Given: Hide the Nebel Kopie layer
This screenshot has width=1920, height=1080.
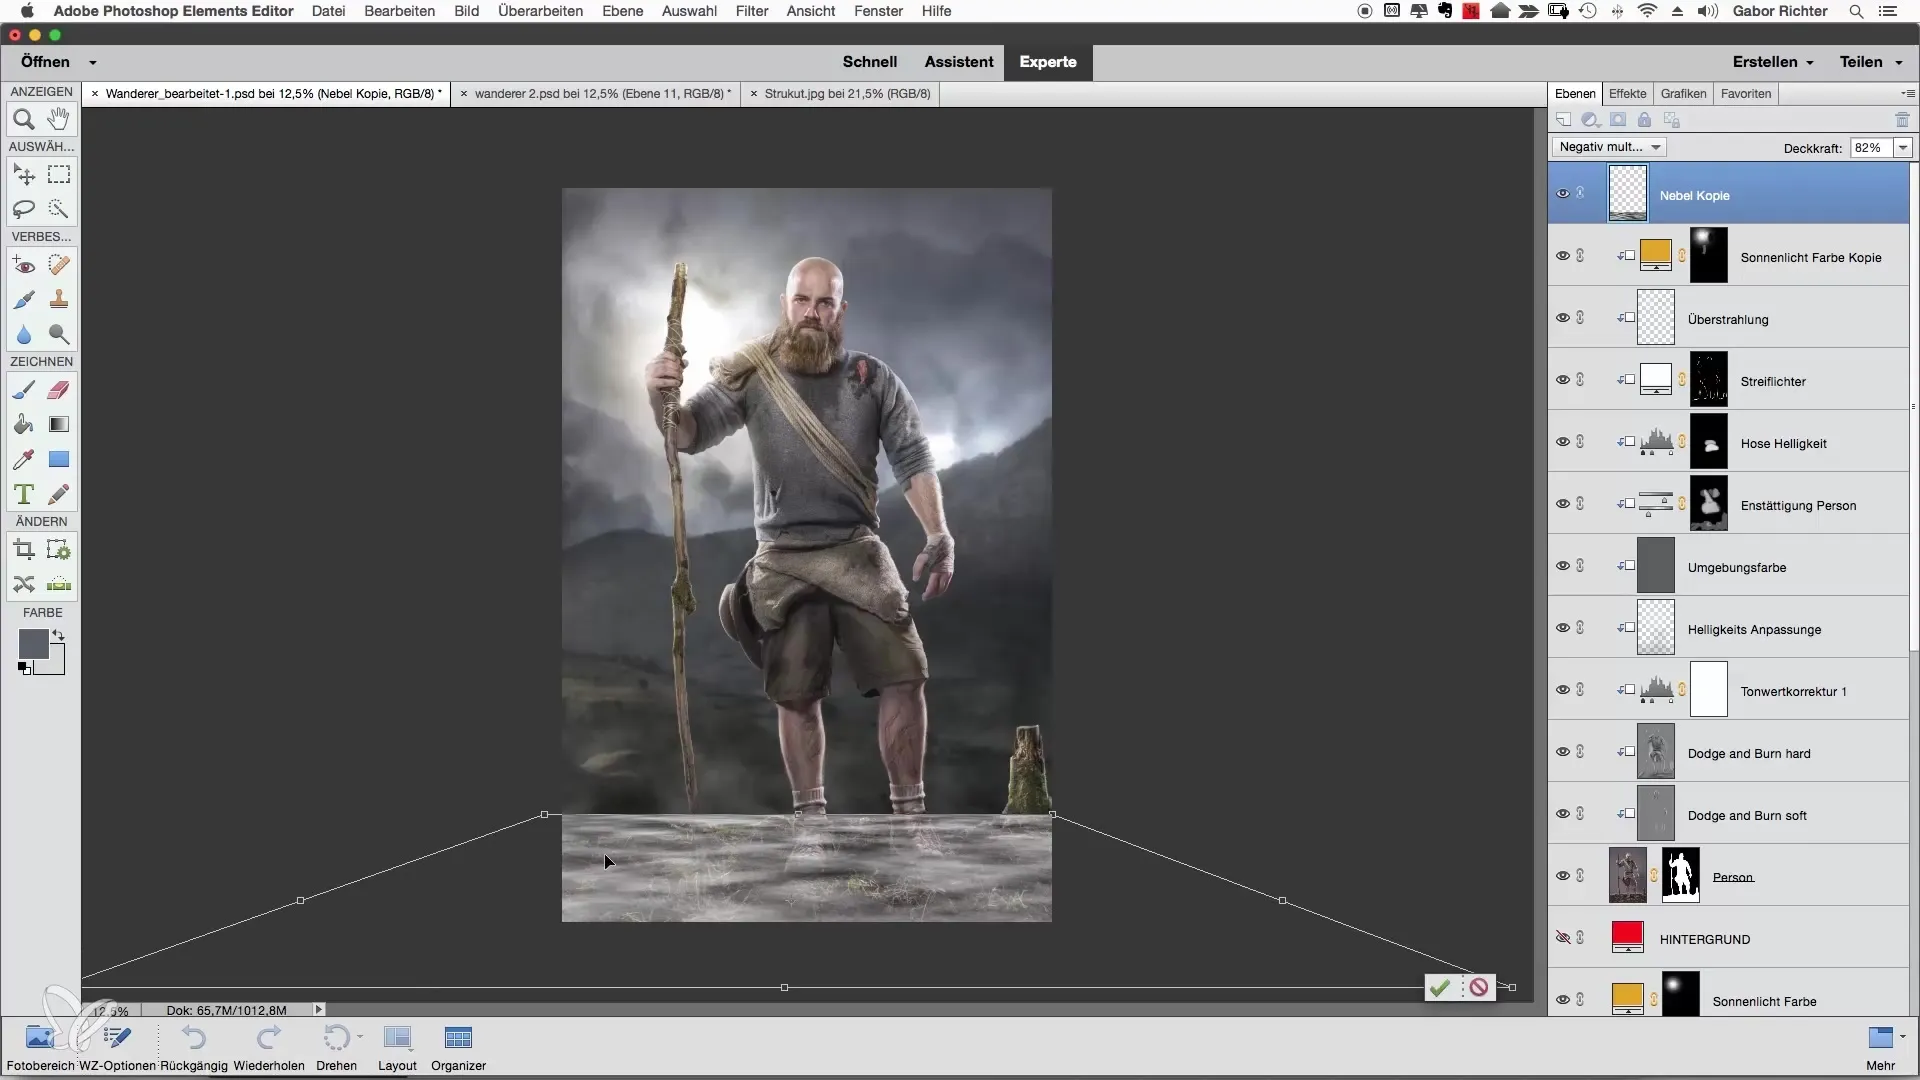Looking at the screenshot, I should tap(1563, 193).
